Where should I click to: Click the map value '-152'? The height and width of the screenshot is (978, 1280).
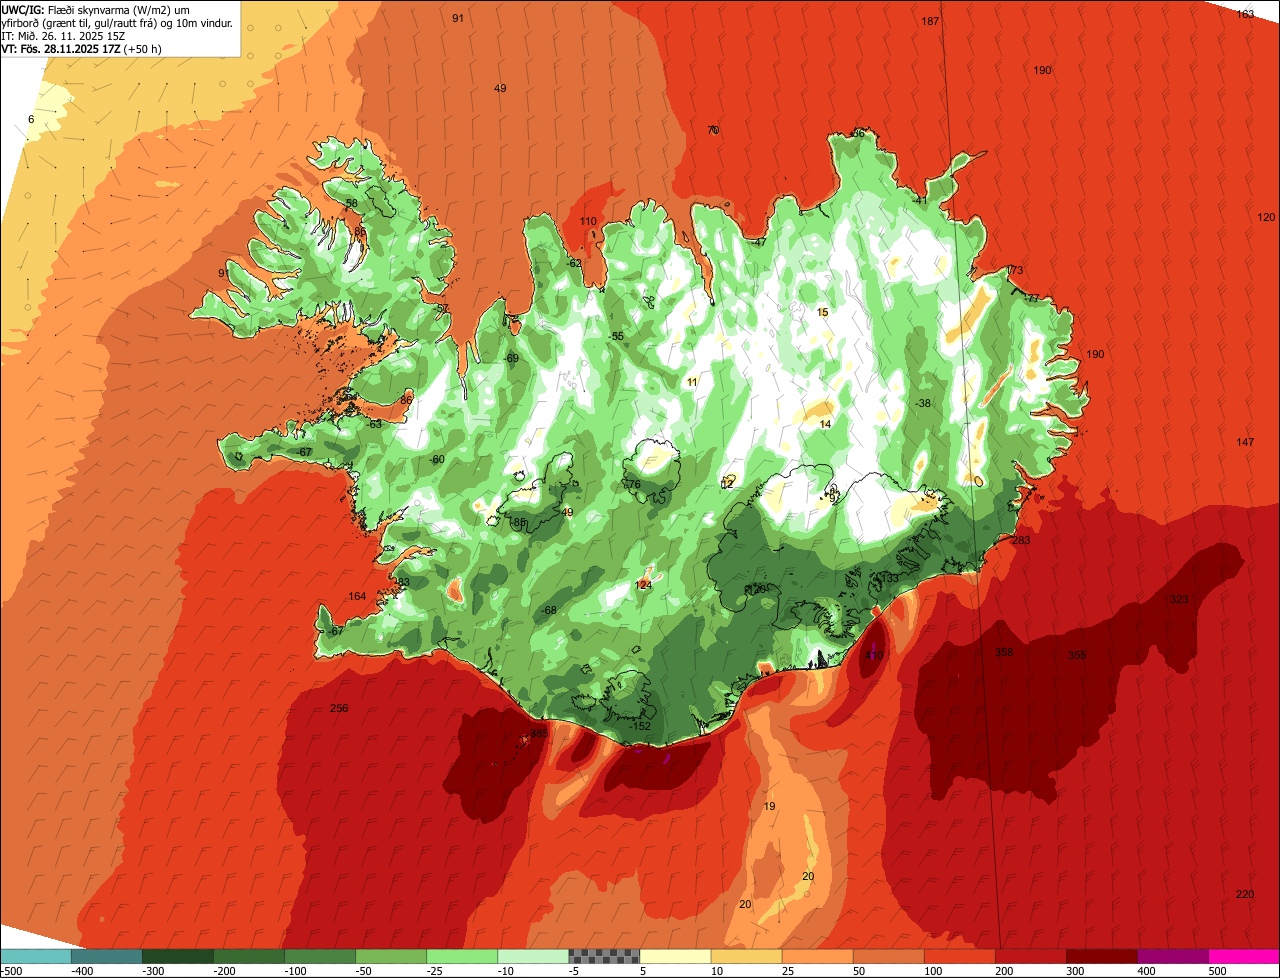640,726
